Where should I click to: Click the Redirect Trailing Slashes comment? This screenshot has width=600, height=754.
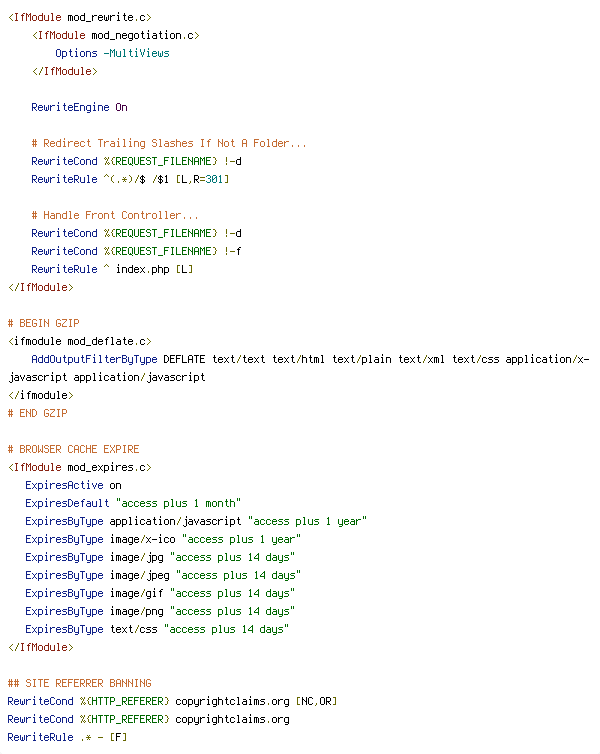(x=169, y=143)
